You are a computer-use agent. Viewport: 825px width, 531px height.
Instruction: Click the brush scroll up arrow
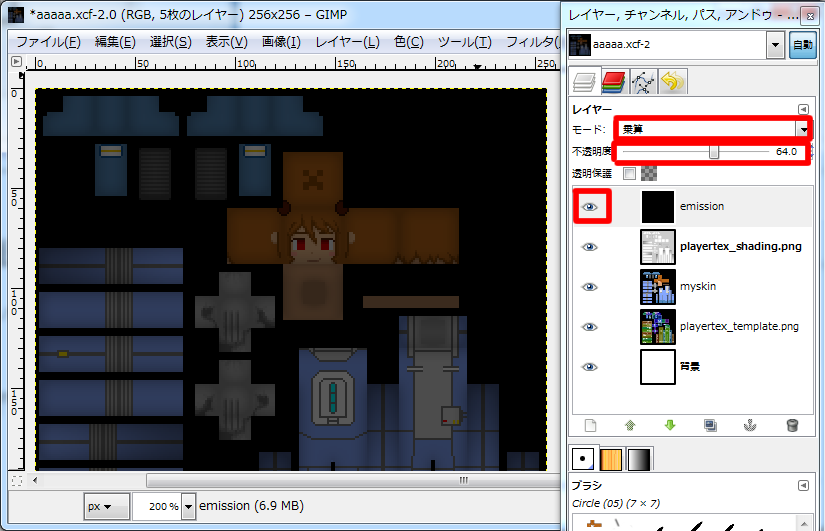[804, 523]
